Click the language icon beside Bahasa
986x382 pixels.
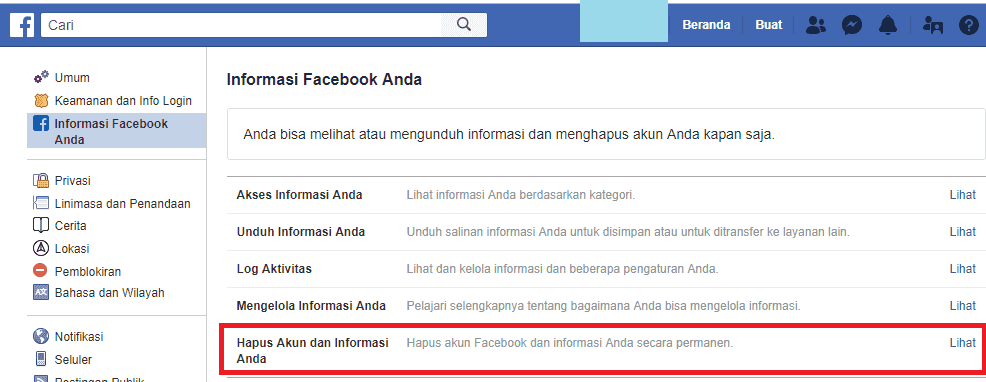[41, 293]
